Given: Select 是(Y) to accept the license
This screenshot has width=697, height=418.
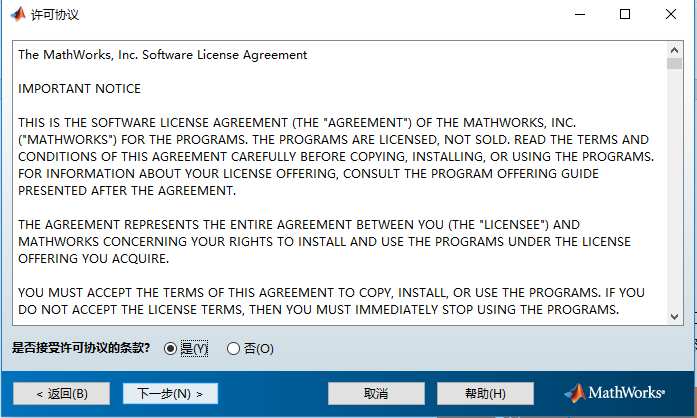Looking at the screenshot, I should [x=170, y=349].
